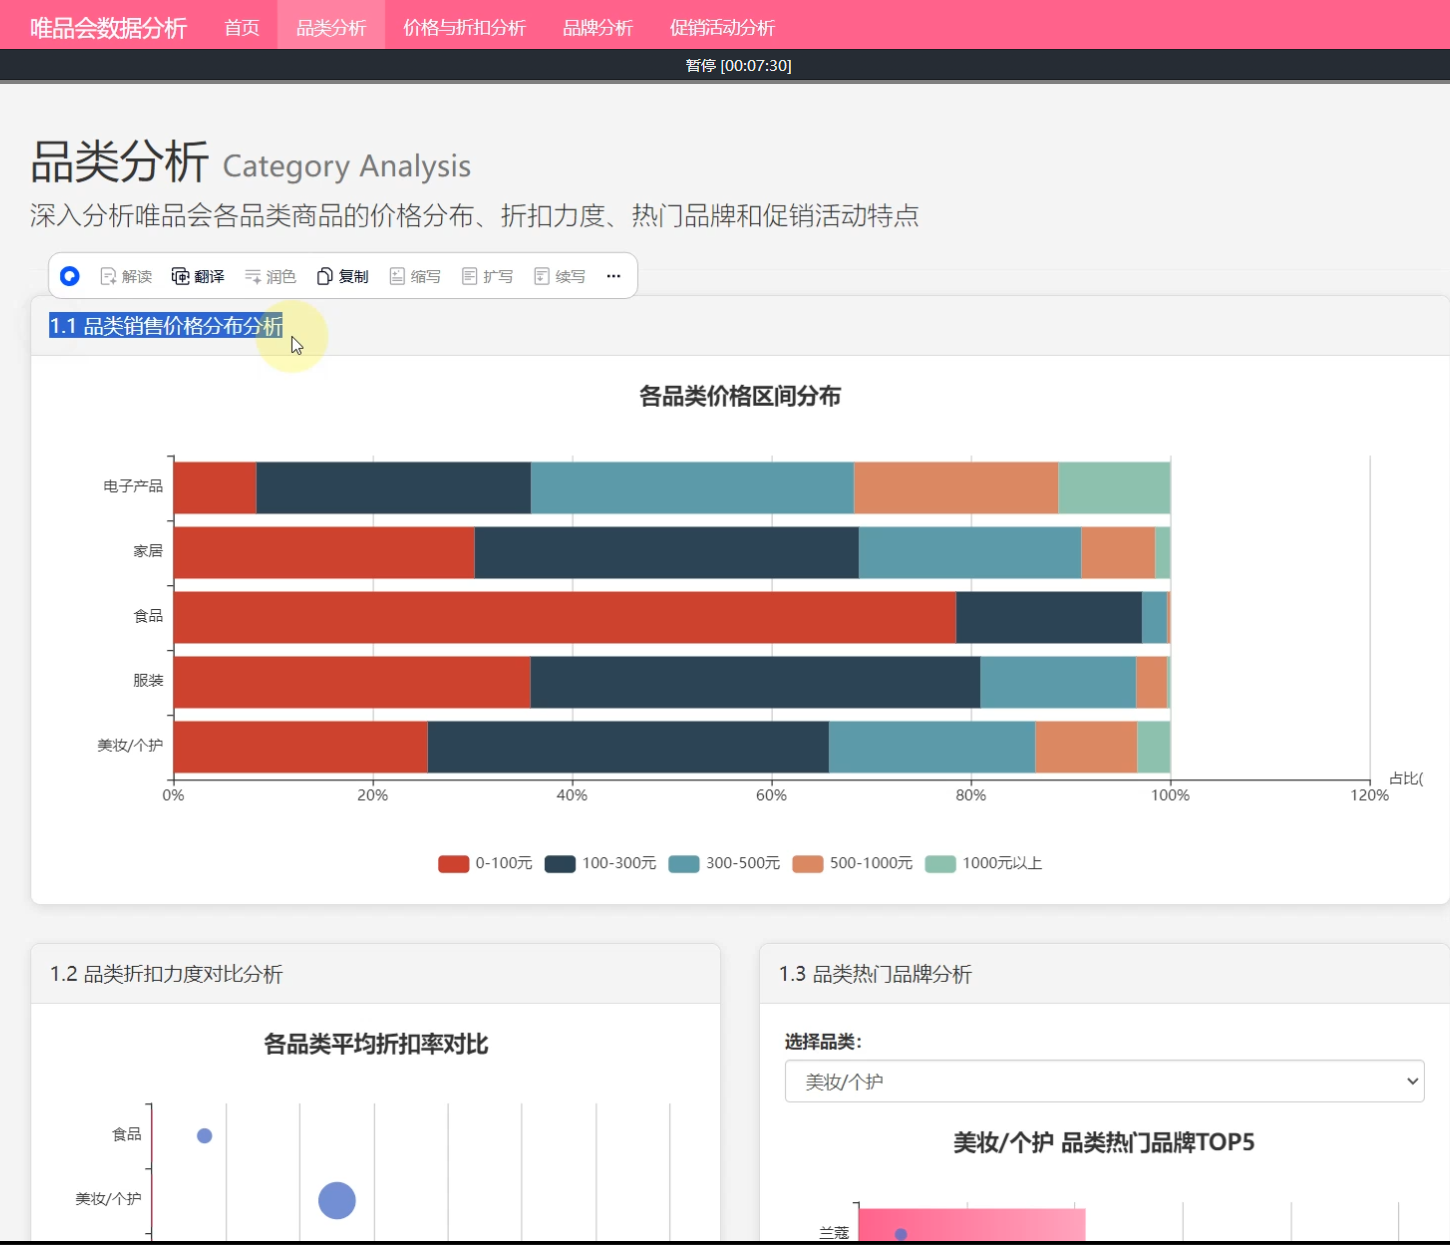Click the heading 1.2 品类折扣力度对比分析
This screenshot has height=1245, width=1450.
tap(166, 974)
